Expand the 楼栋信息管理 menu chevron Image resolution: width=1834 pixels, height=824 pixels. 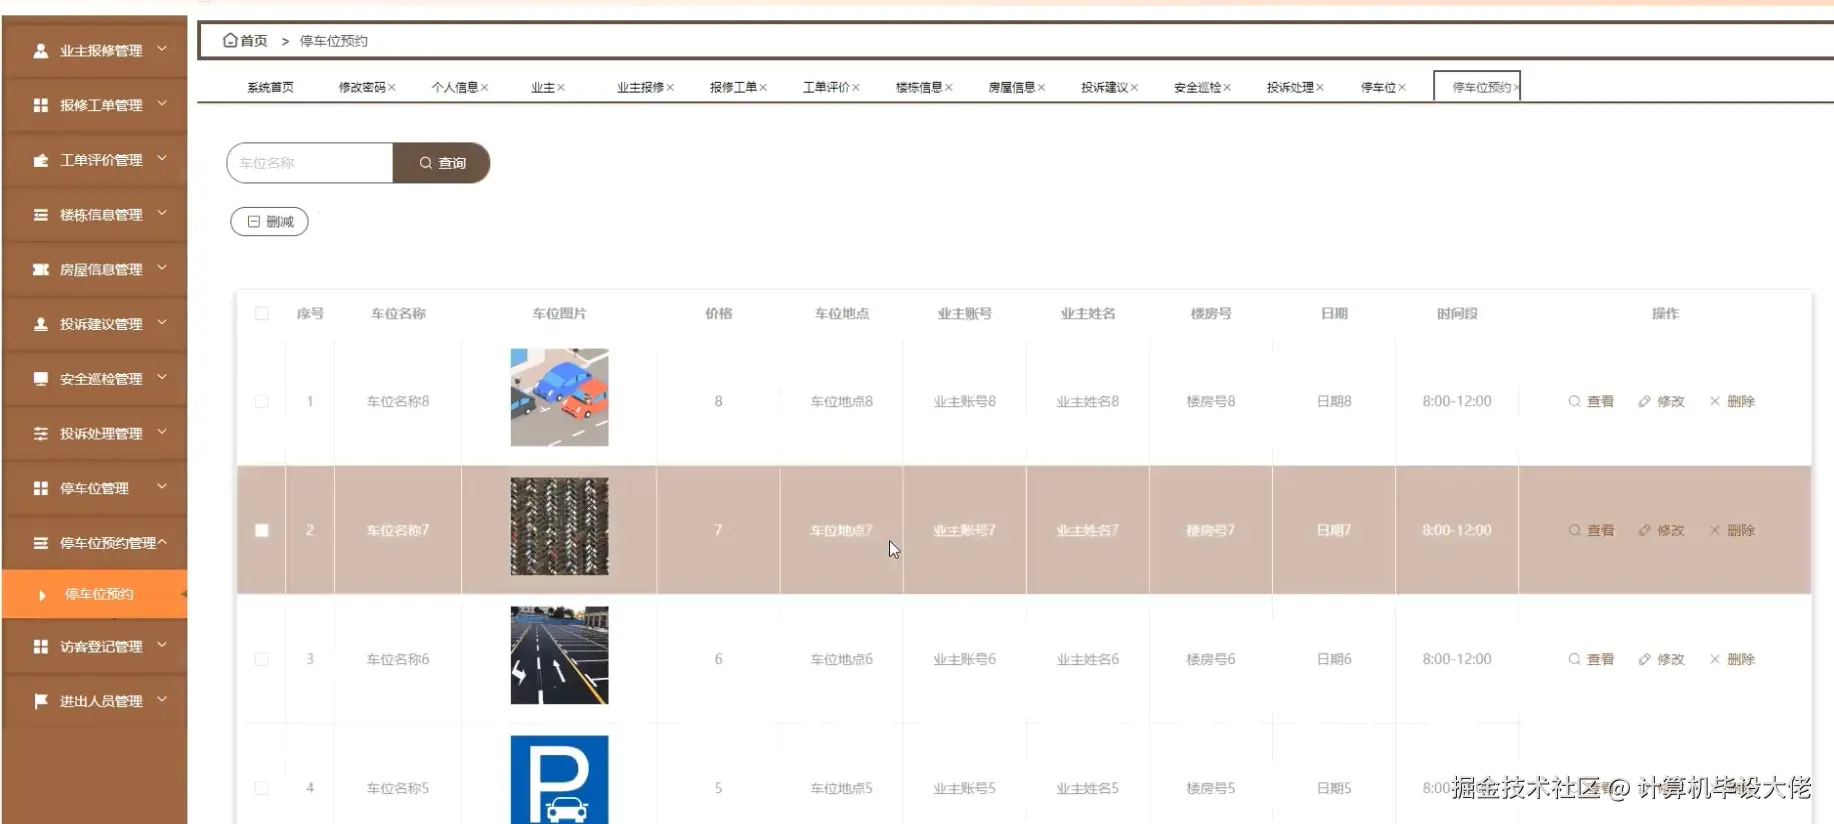click(x=162, y=214)
